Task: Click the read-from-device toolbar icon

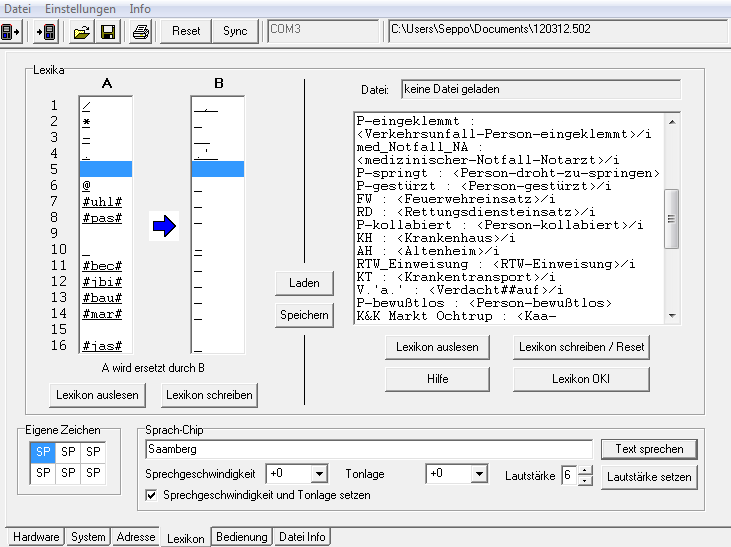Action: click(x=12, y=31)
